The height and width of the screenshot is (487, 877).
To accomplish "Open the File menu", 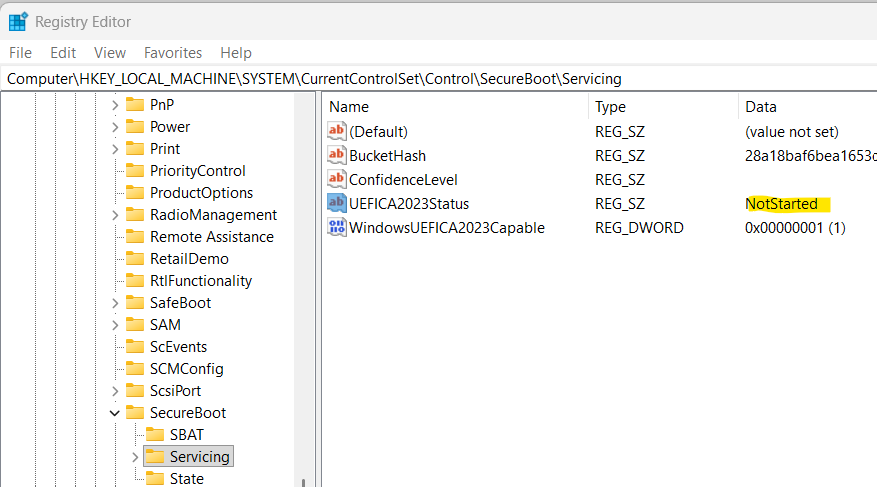I will (x=20, y=53).
